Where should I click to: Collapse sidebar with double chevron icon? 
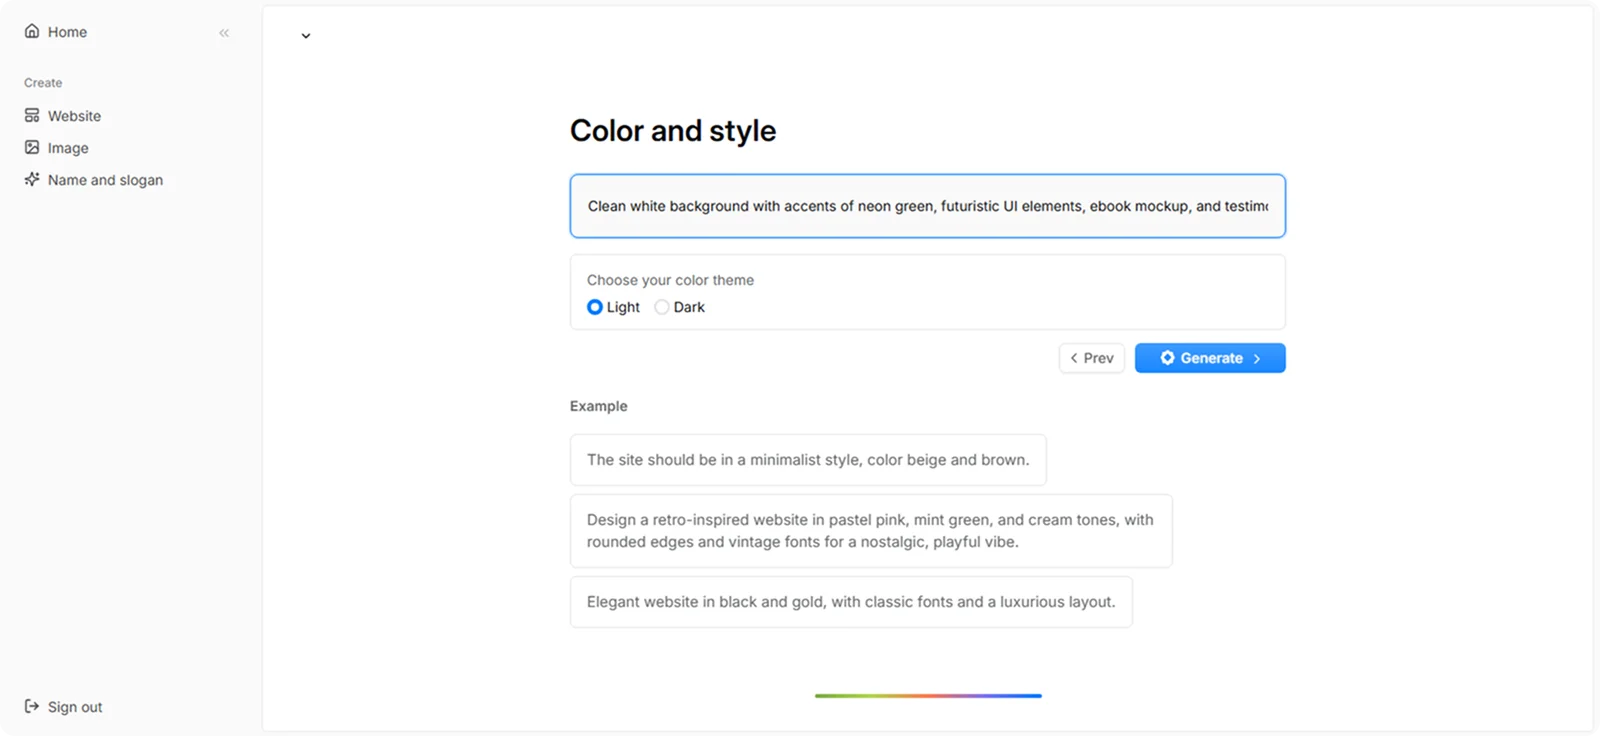pyautogui.click(x=224, y=33)
